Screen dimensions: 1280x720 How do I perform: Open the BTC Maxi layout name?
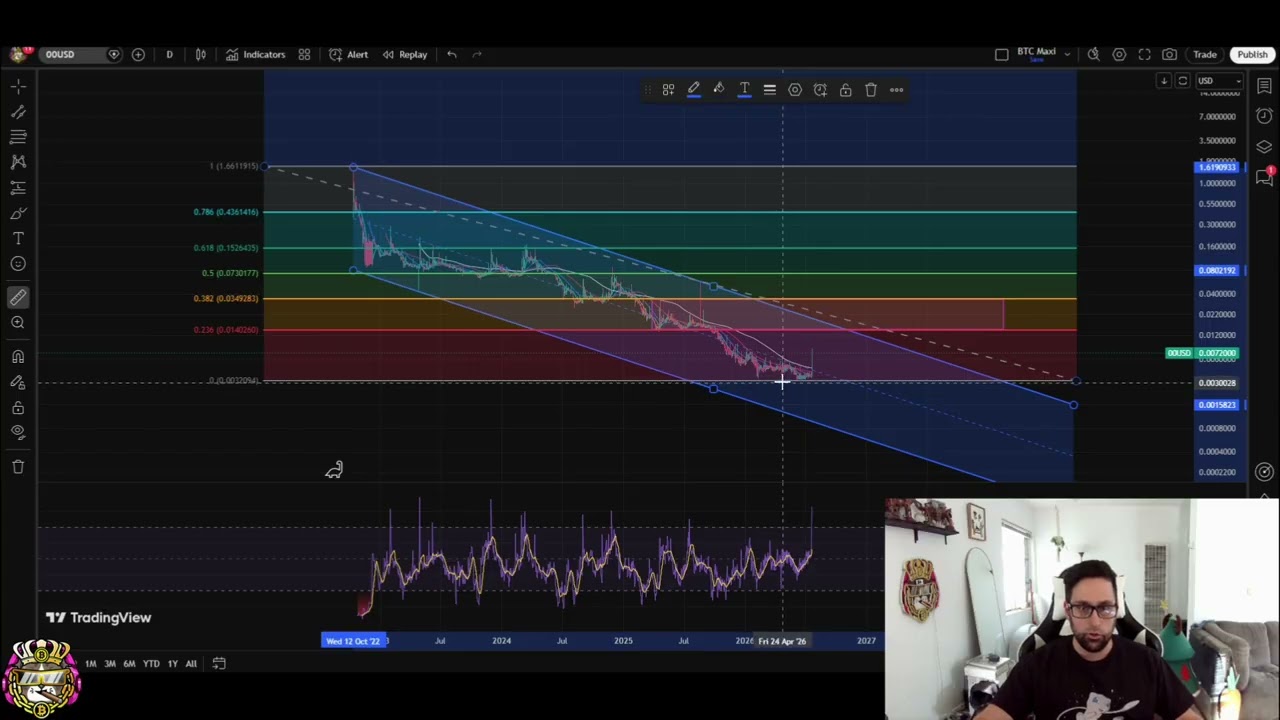tap(1036, 52)
